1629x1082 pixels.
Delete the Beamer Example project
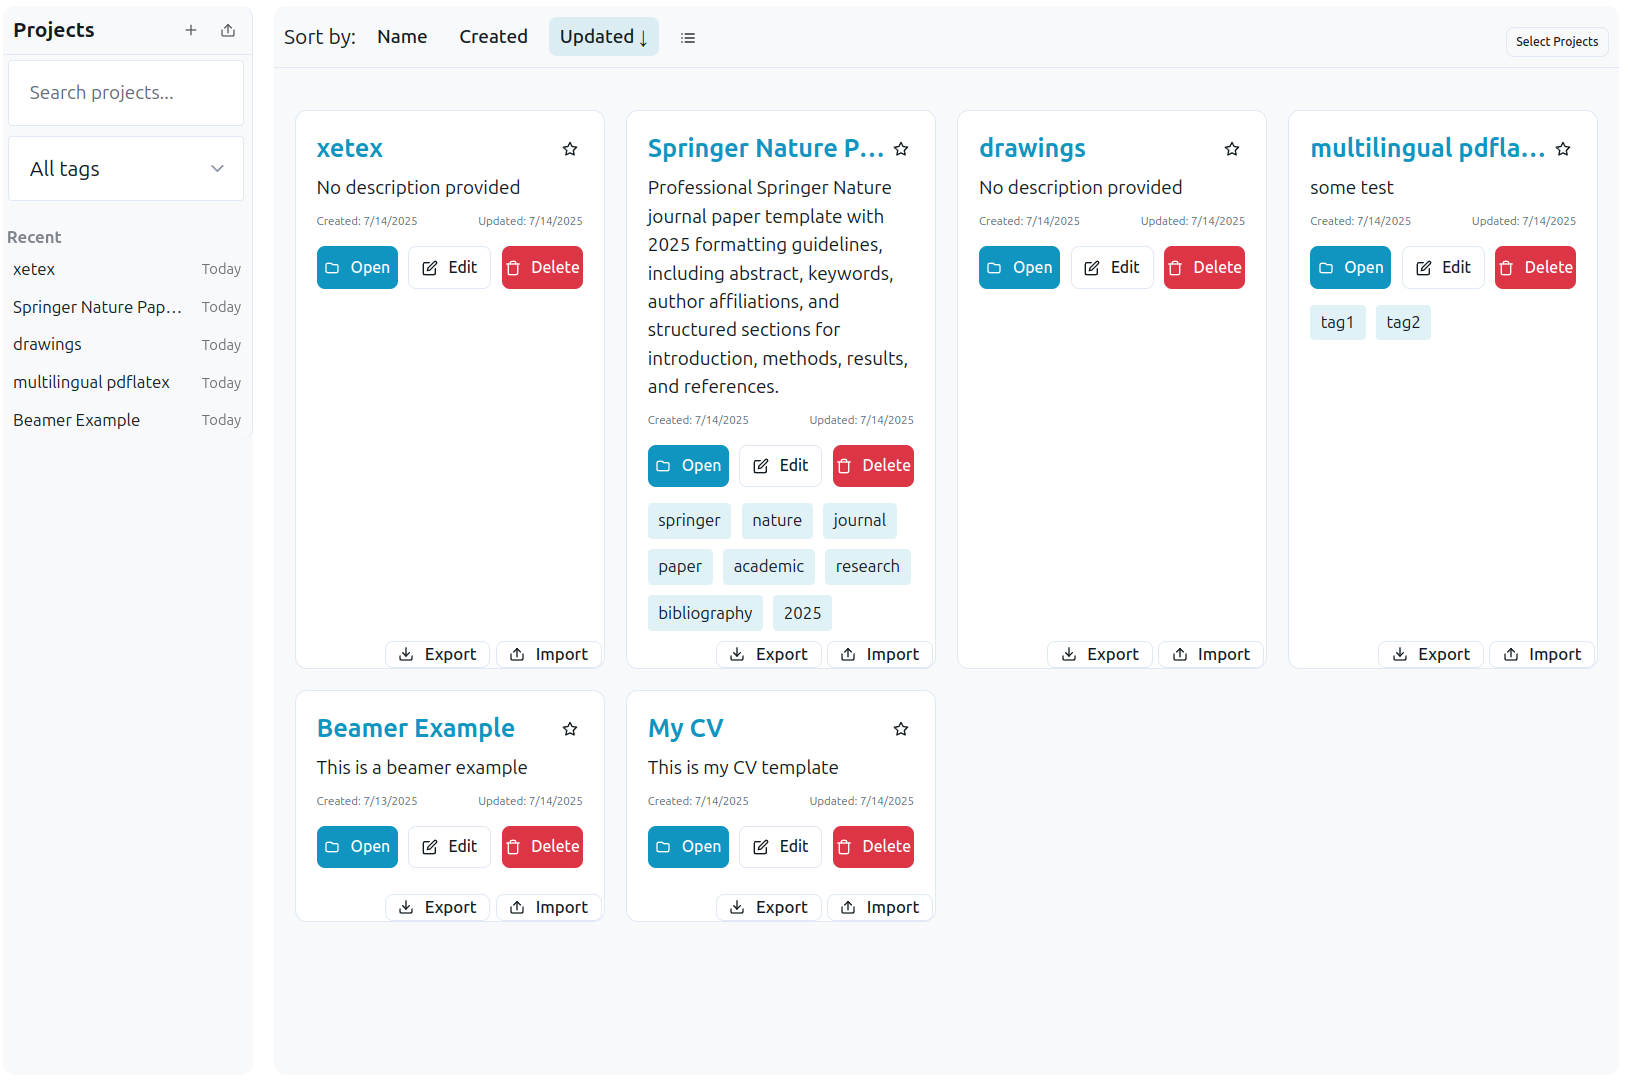542,847
